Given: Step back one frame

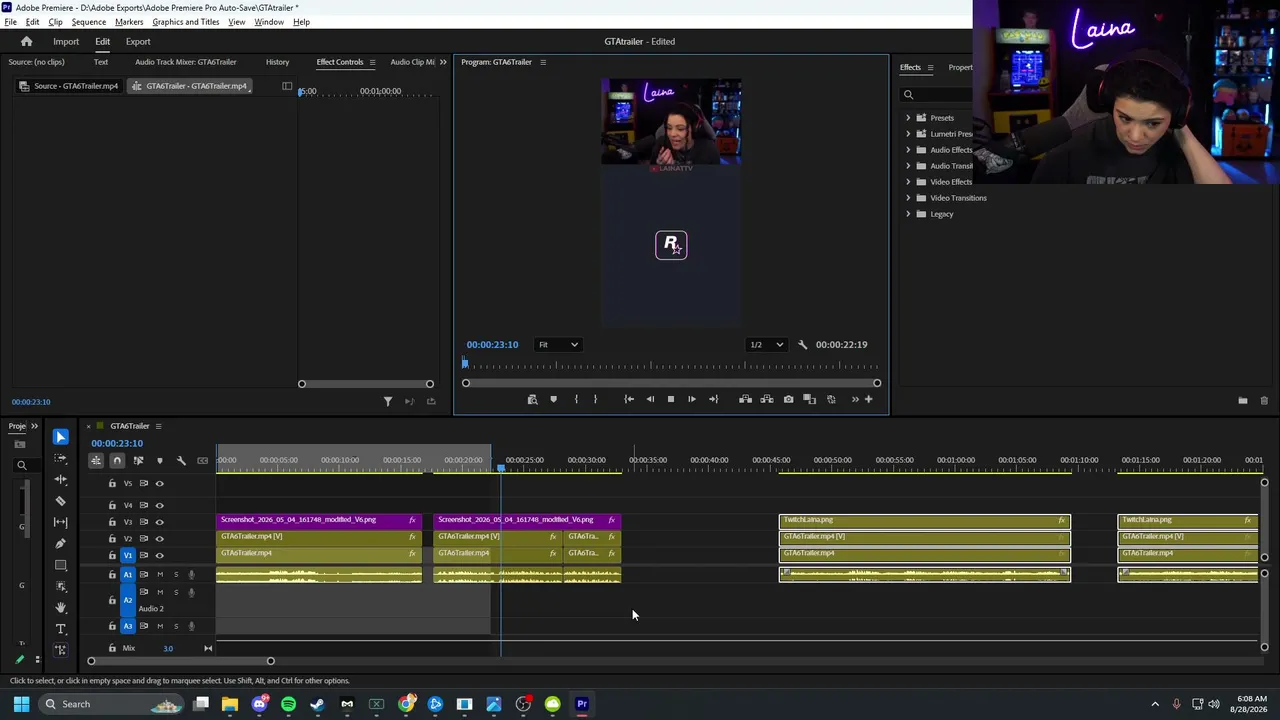Looking at the screenshot, I should pos(650,400).
